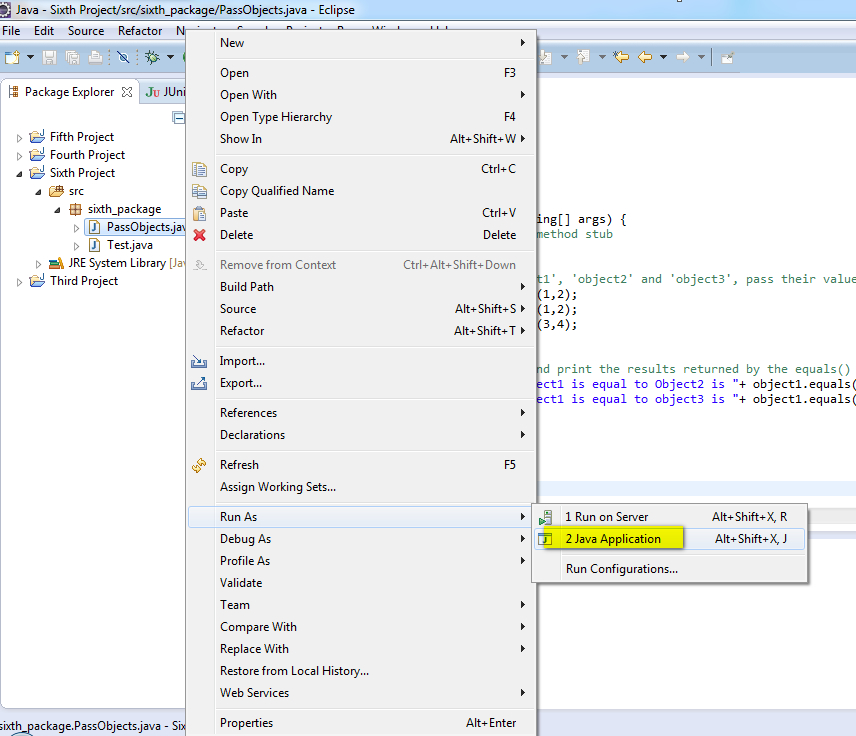The width and height of the screenshot is (856, 736).
Task: Switch to the JUnit tab
Action: coord(165,92)
